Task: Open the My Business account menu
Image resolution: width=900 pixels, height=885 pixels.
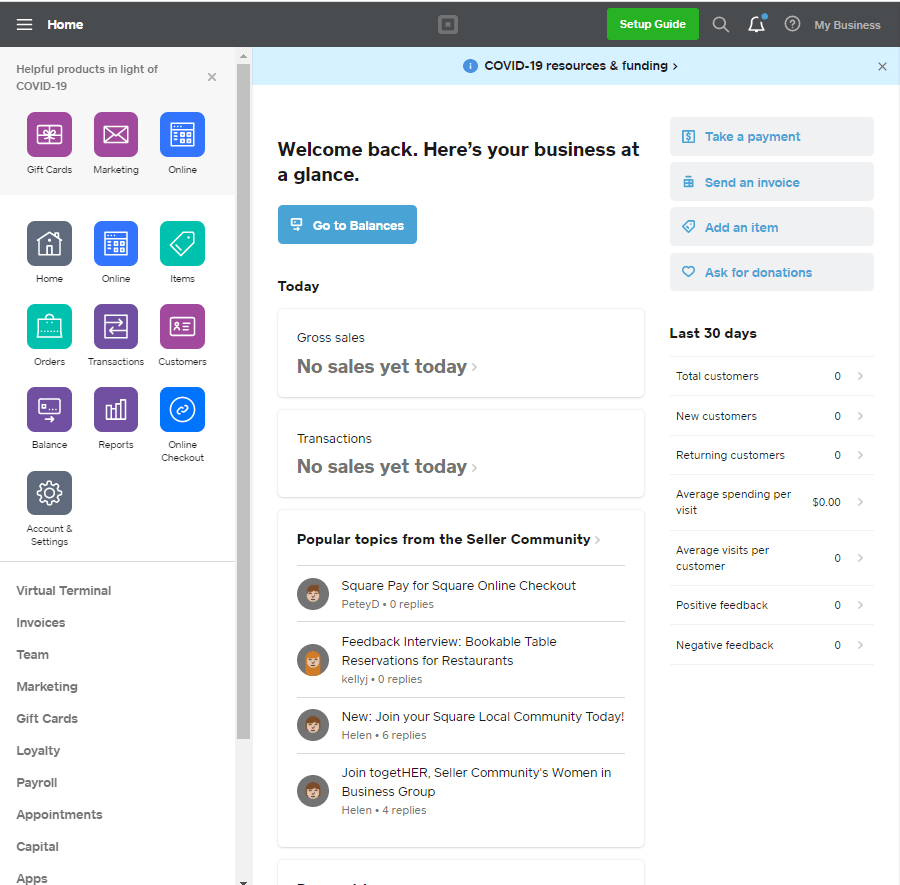Action: 847,25
